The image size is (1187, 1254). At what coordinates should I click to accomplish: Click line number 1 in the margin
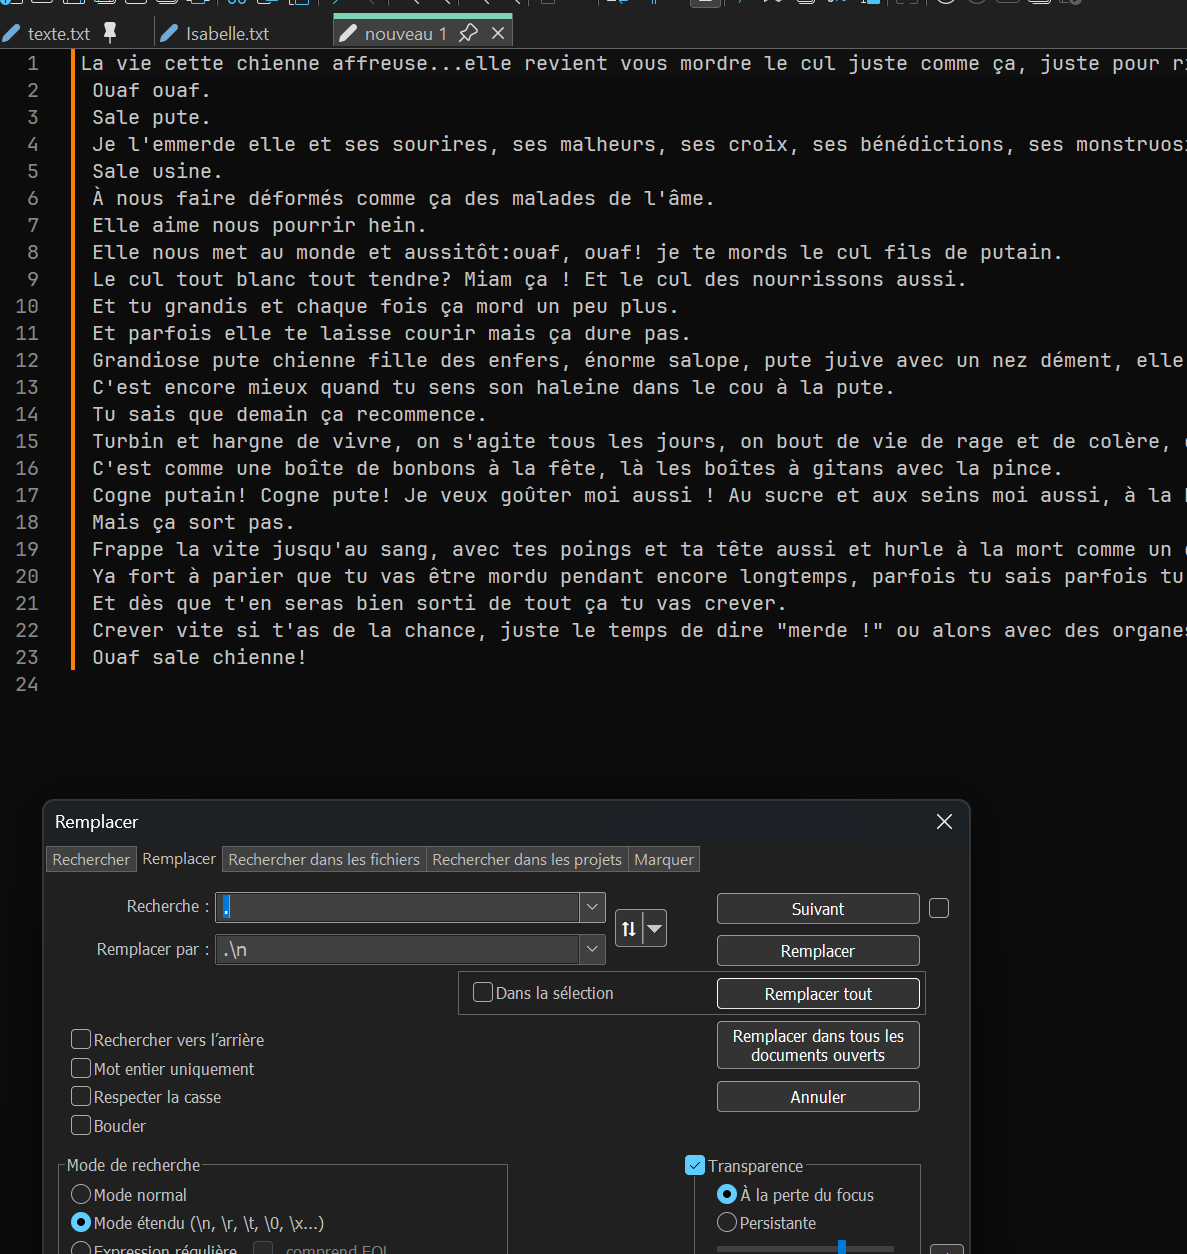tap(33, 63)
